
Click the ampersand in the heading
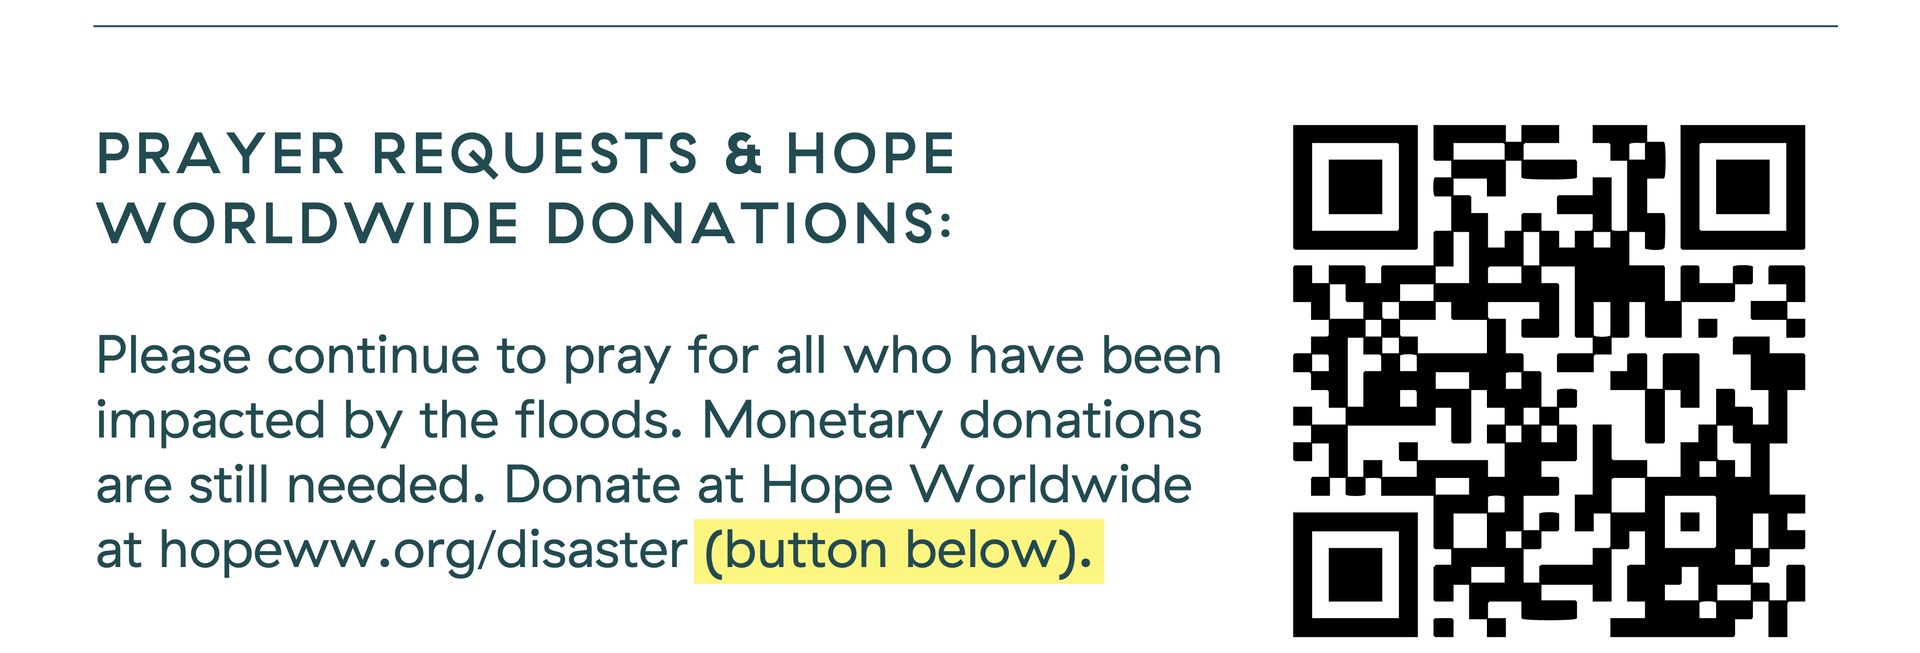(x=744, y=154)
